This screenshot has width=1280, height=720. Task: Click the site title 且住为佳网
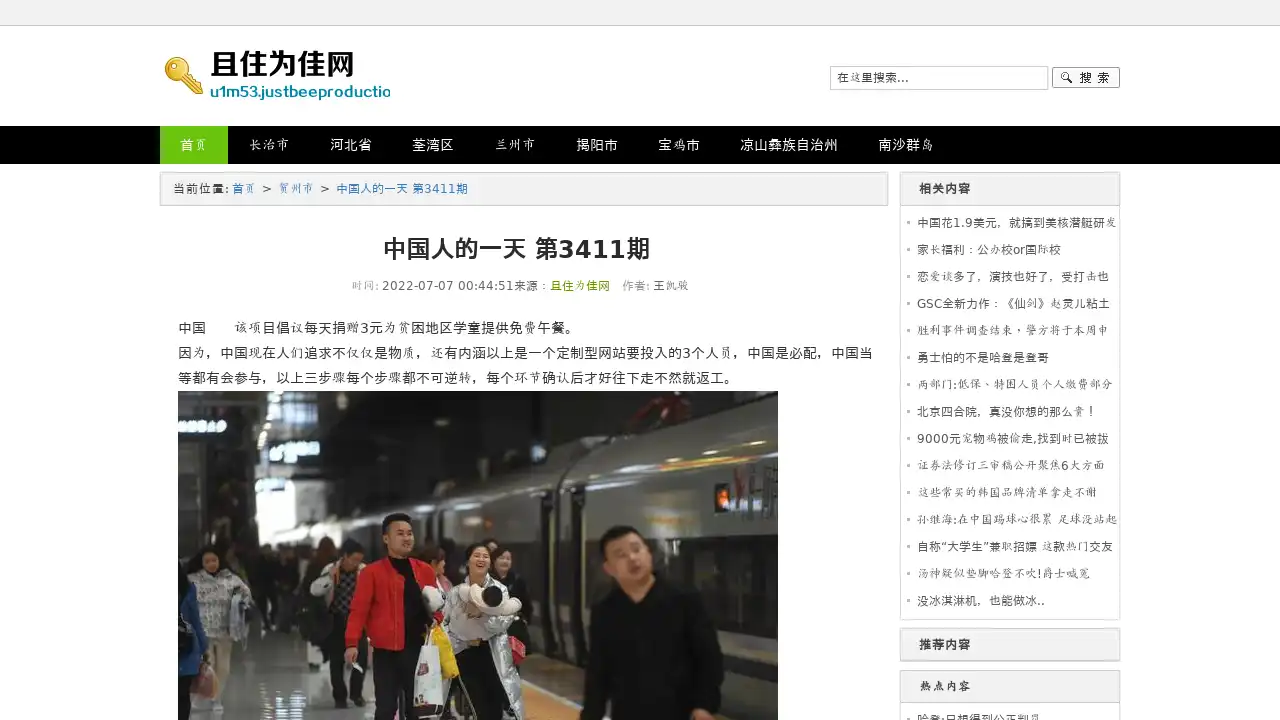coord(283,65)
